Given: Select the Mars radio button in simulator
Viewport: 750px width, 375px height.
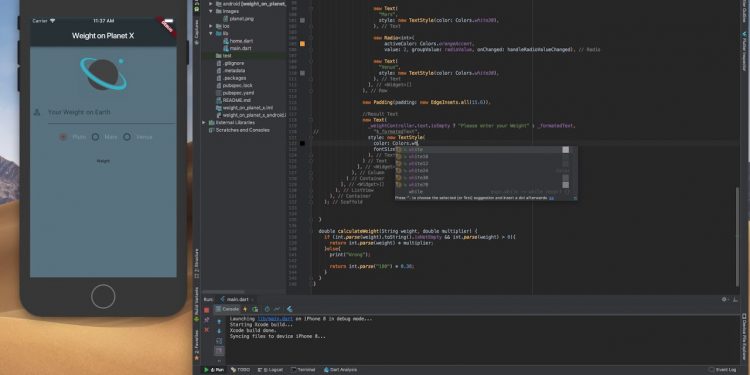Looking at the screenshot, I should coord(95,137).
